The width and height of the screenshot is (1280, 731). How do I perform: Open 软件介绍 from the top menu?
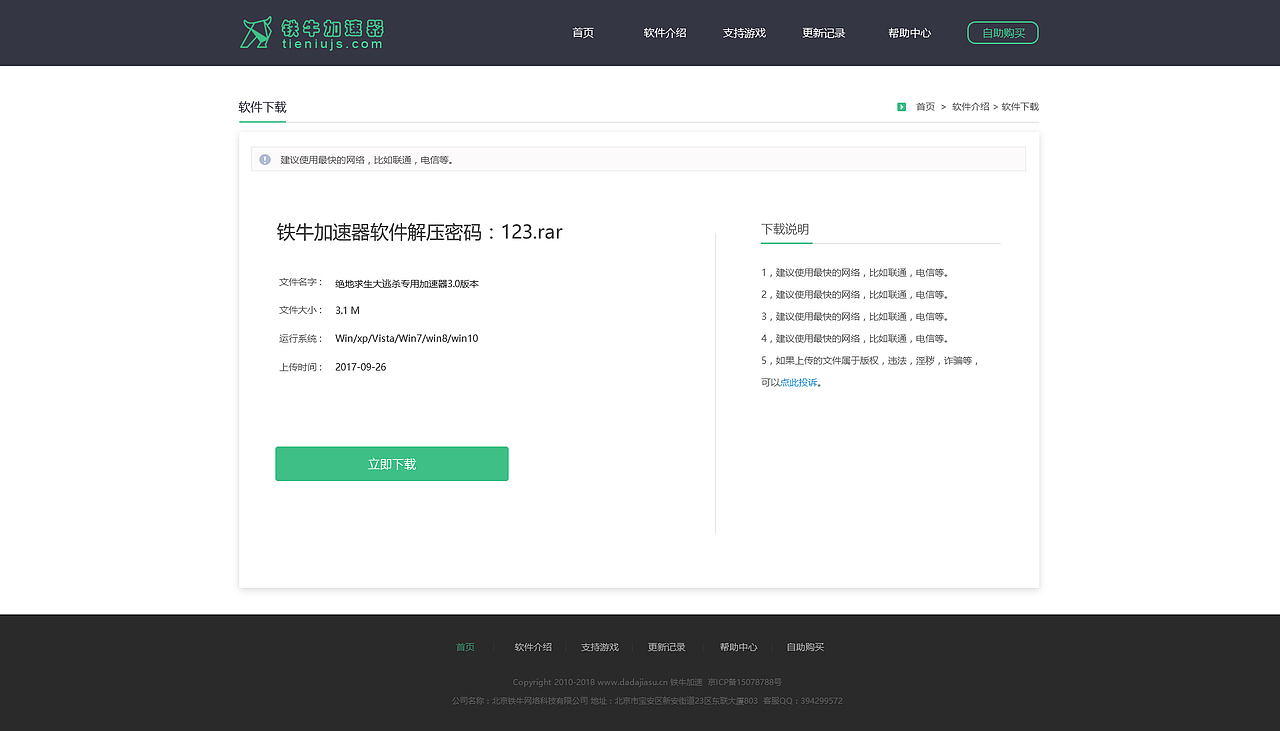(x=664, y=32)
